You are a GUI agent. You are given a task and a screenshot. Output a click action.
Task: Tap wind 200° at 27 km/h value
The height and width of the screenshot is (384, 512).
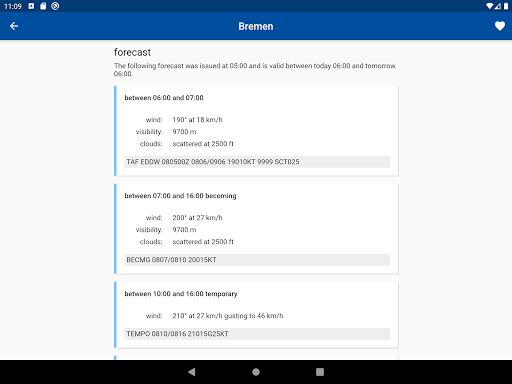pos(197,218)
